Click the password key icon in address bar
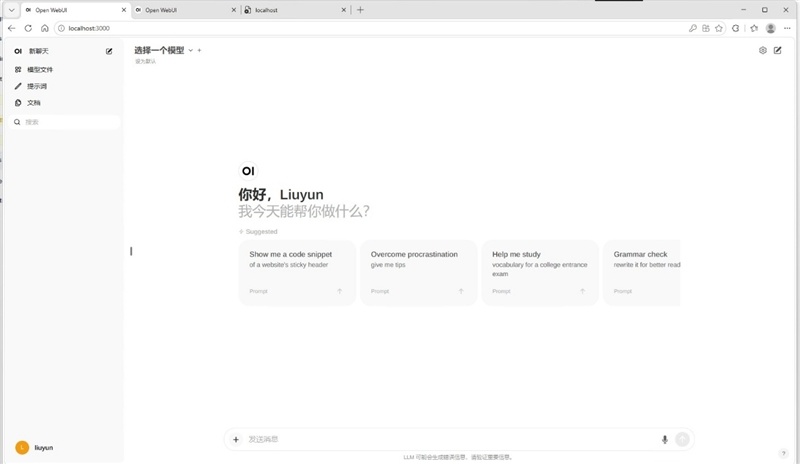The image size is (800, 464). pyautogui.click(x=692, y=28)
